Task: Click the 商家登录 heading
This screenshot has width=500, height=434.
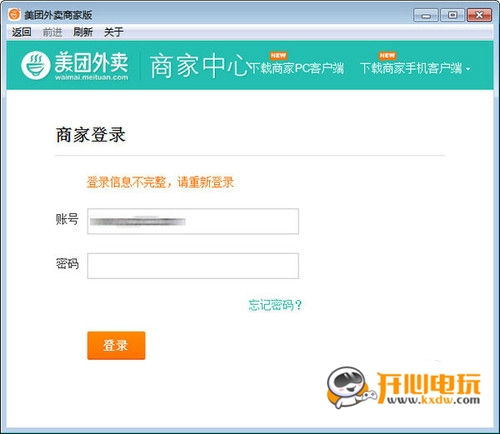Action: pos(91,135)
